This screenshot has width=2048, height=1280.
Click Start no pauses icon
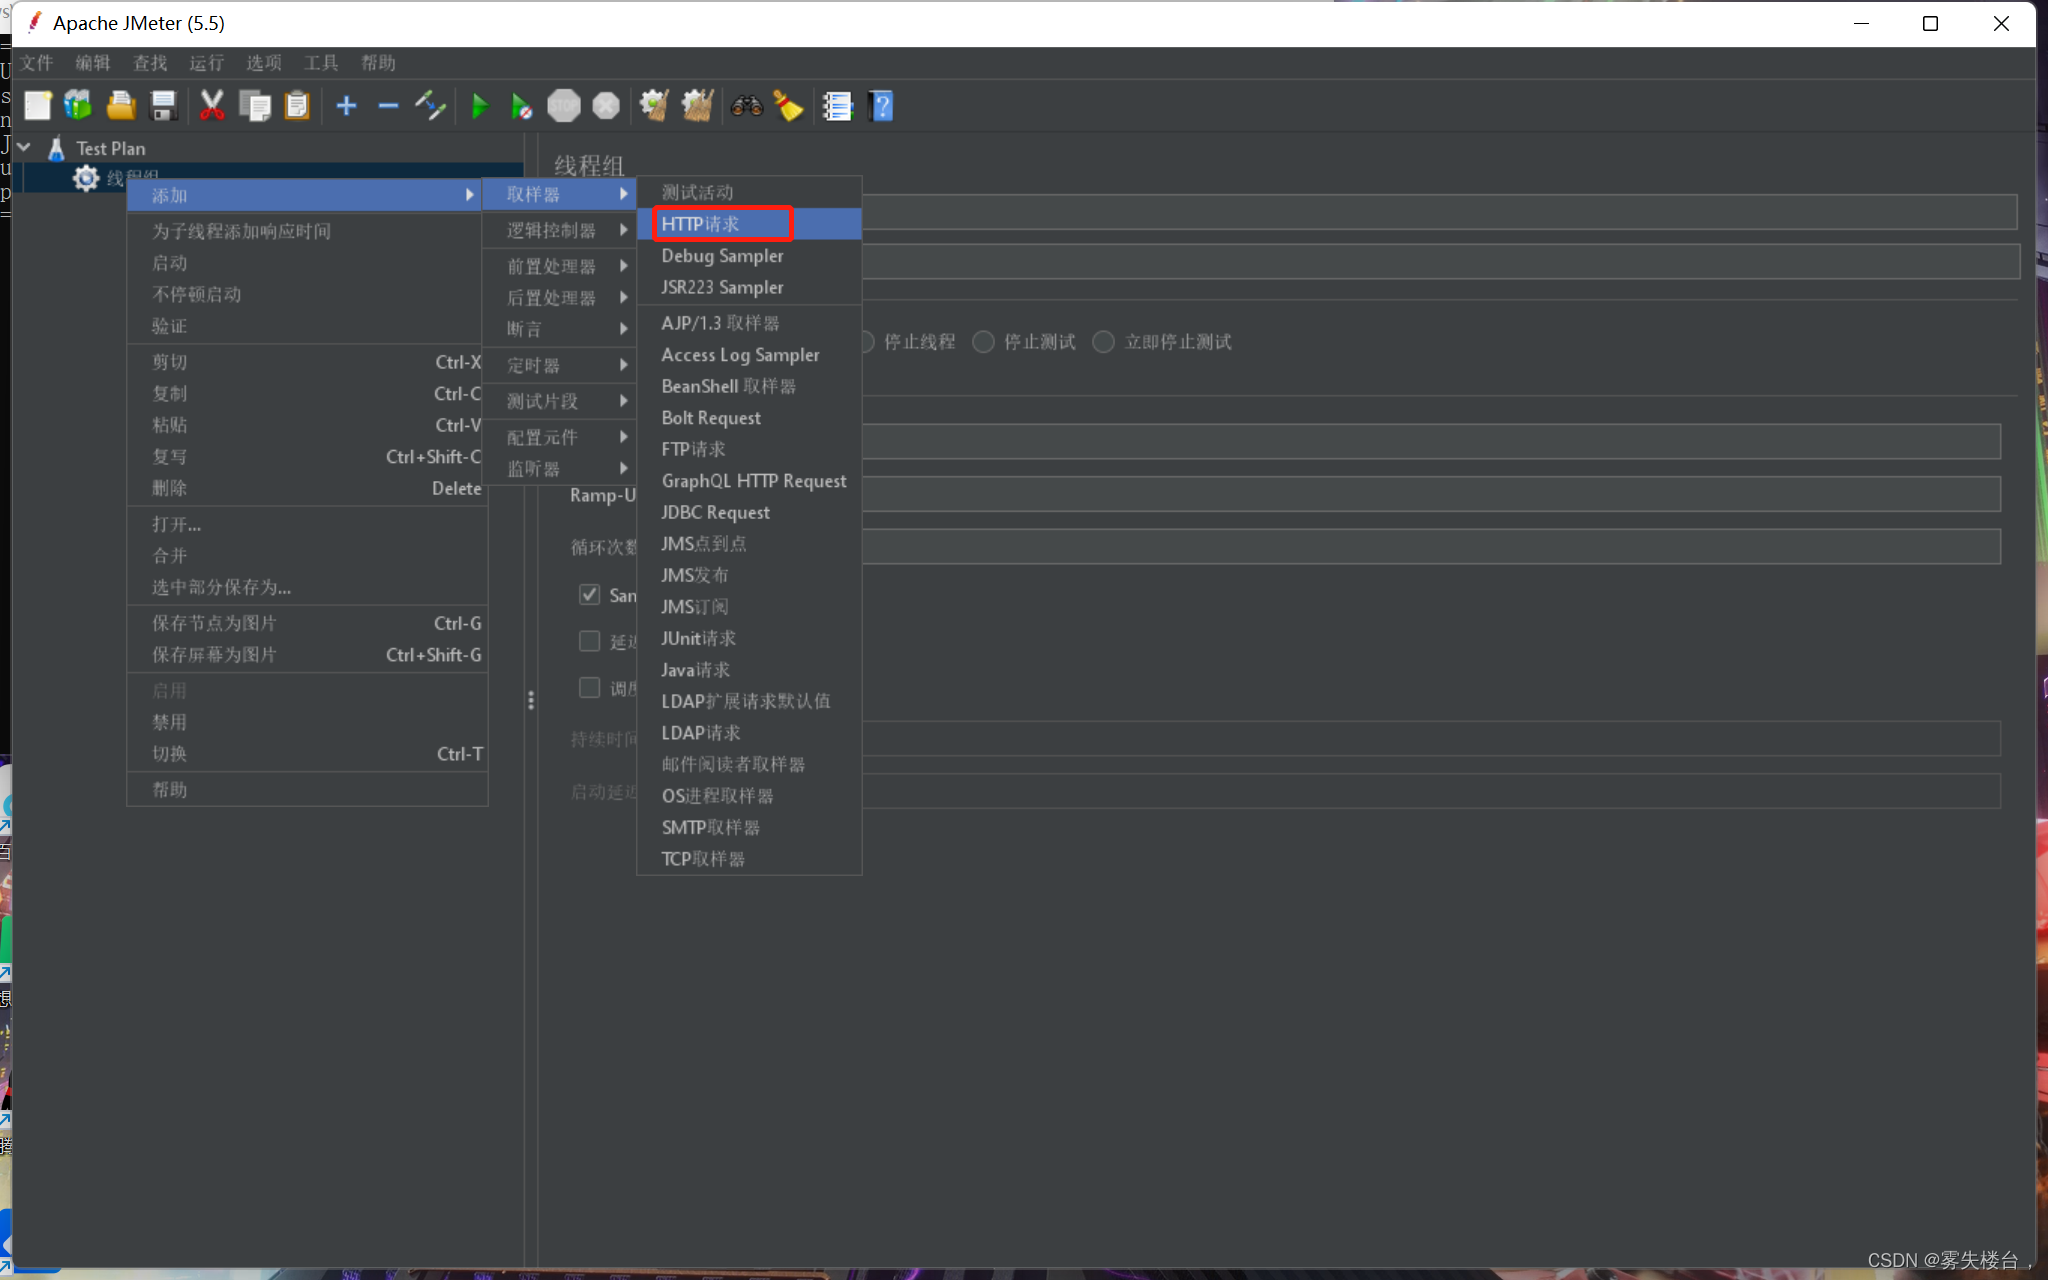pos(521,106)
